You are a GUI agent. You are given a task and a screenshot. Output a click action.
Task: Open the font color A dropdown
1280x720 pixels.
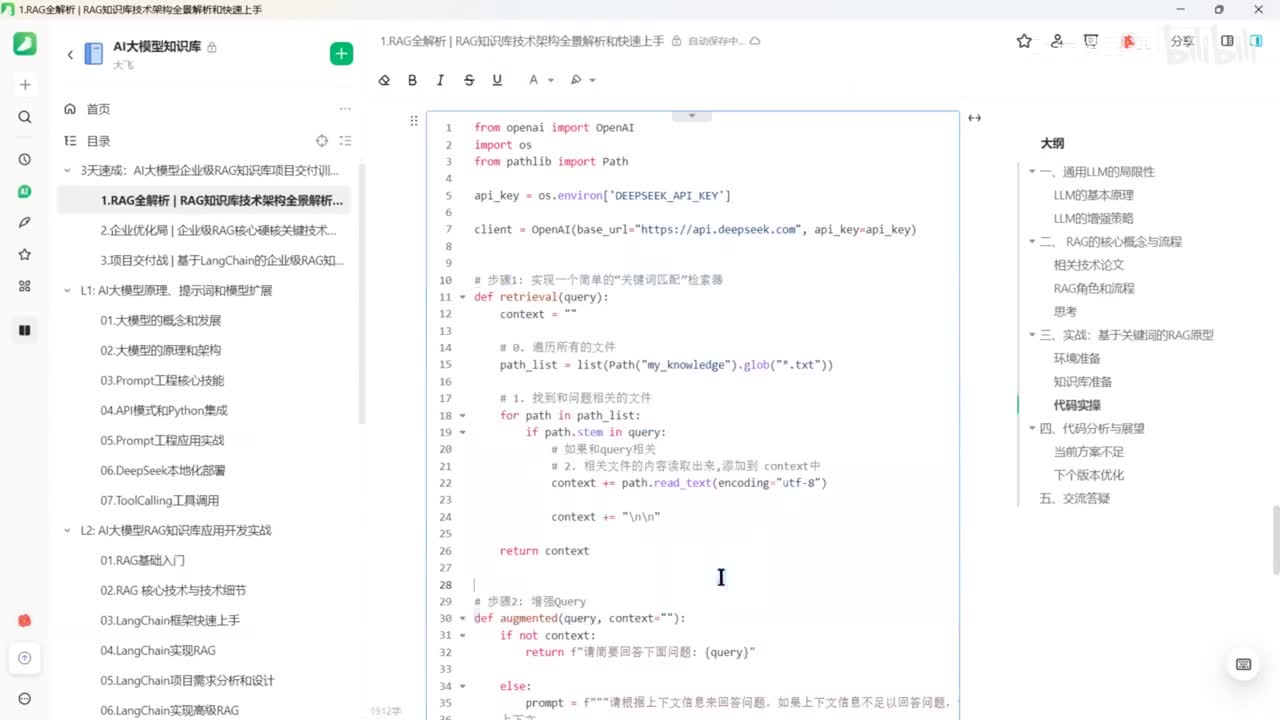540,80
